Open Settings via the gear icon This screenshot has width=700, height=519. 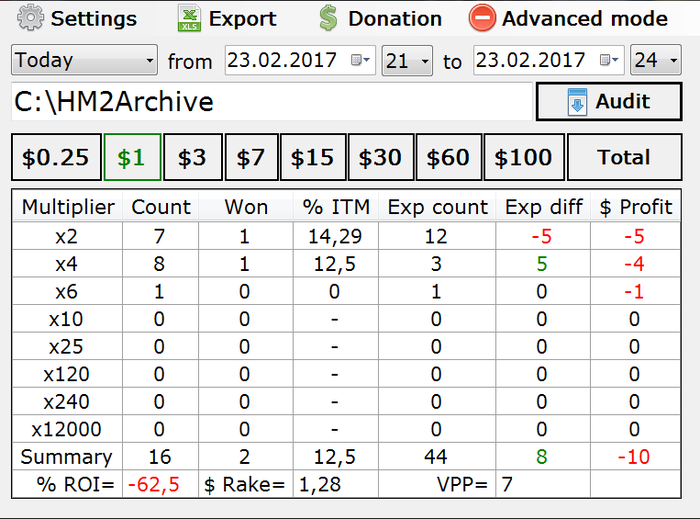(30, 18)
